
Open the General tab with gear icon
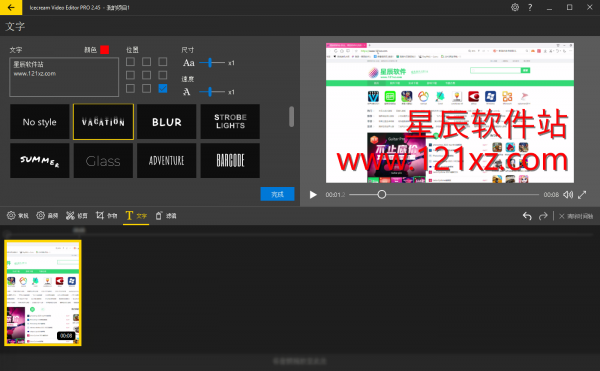pos(18,216)
